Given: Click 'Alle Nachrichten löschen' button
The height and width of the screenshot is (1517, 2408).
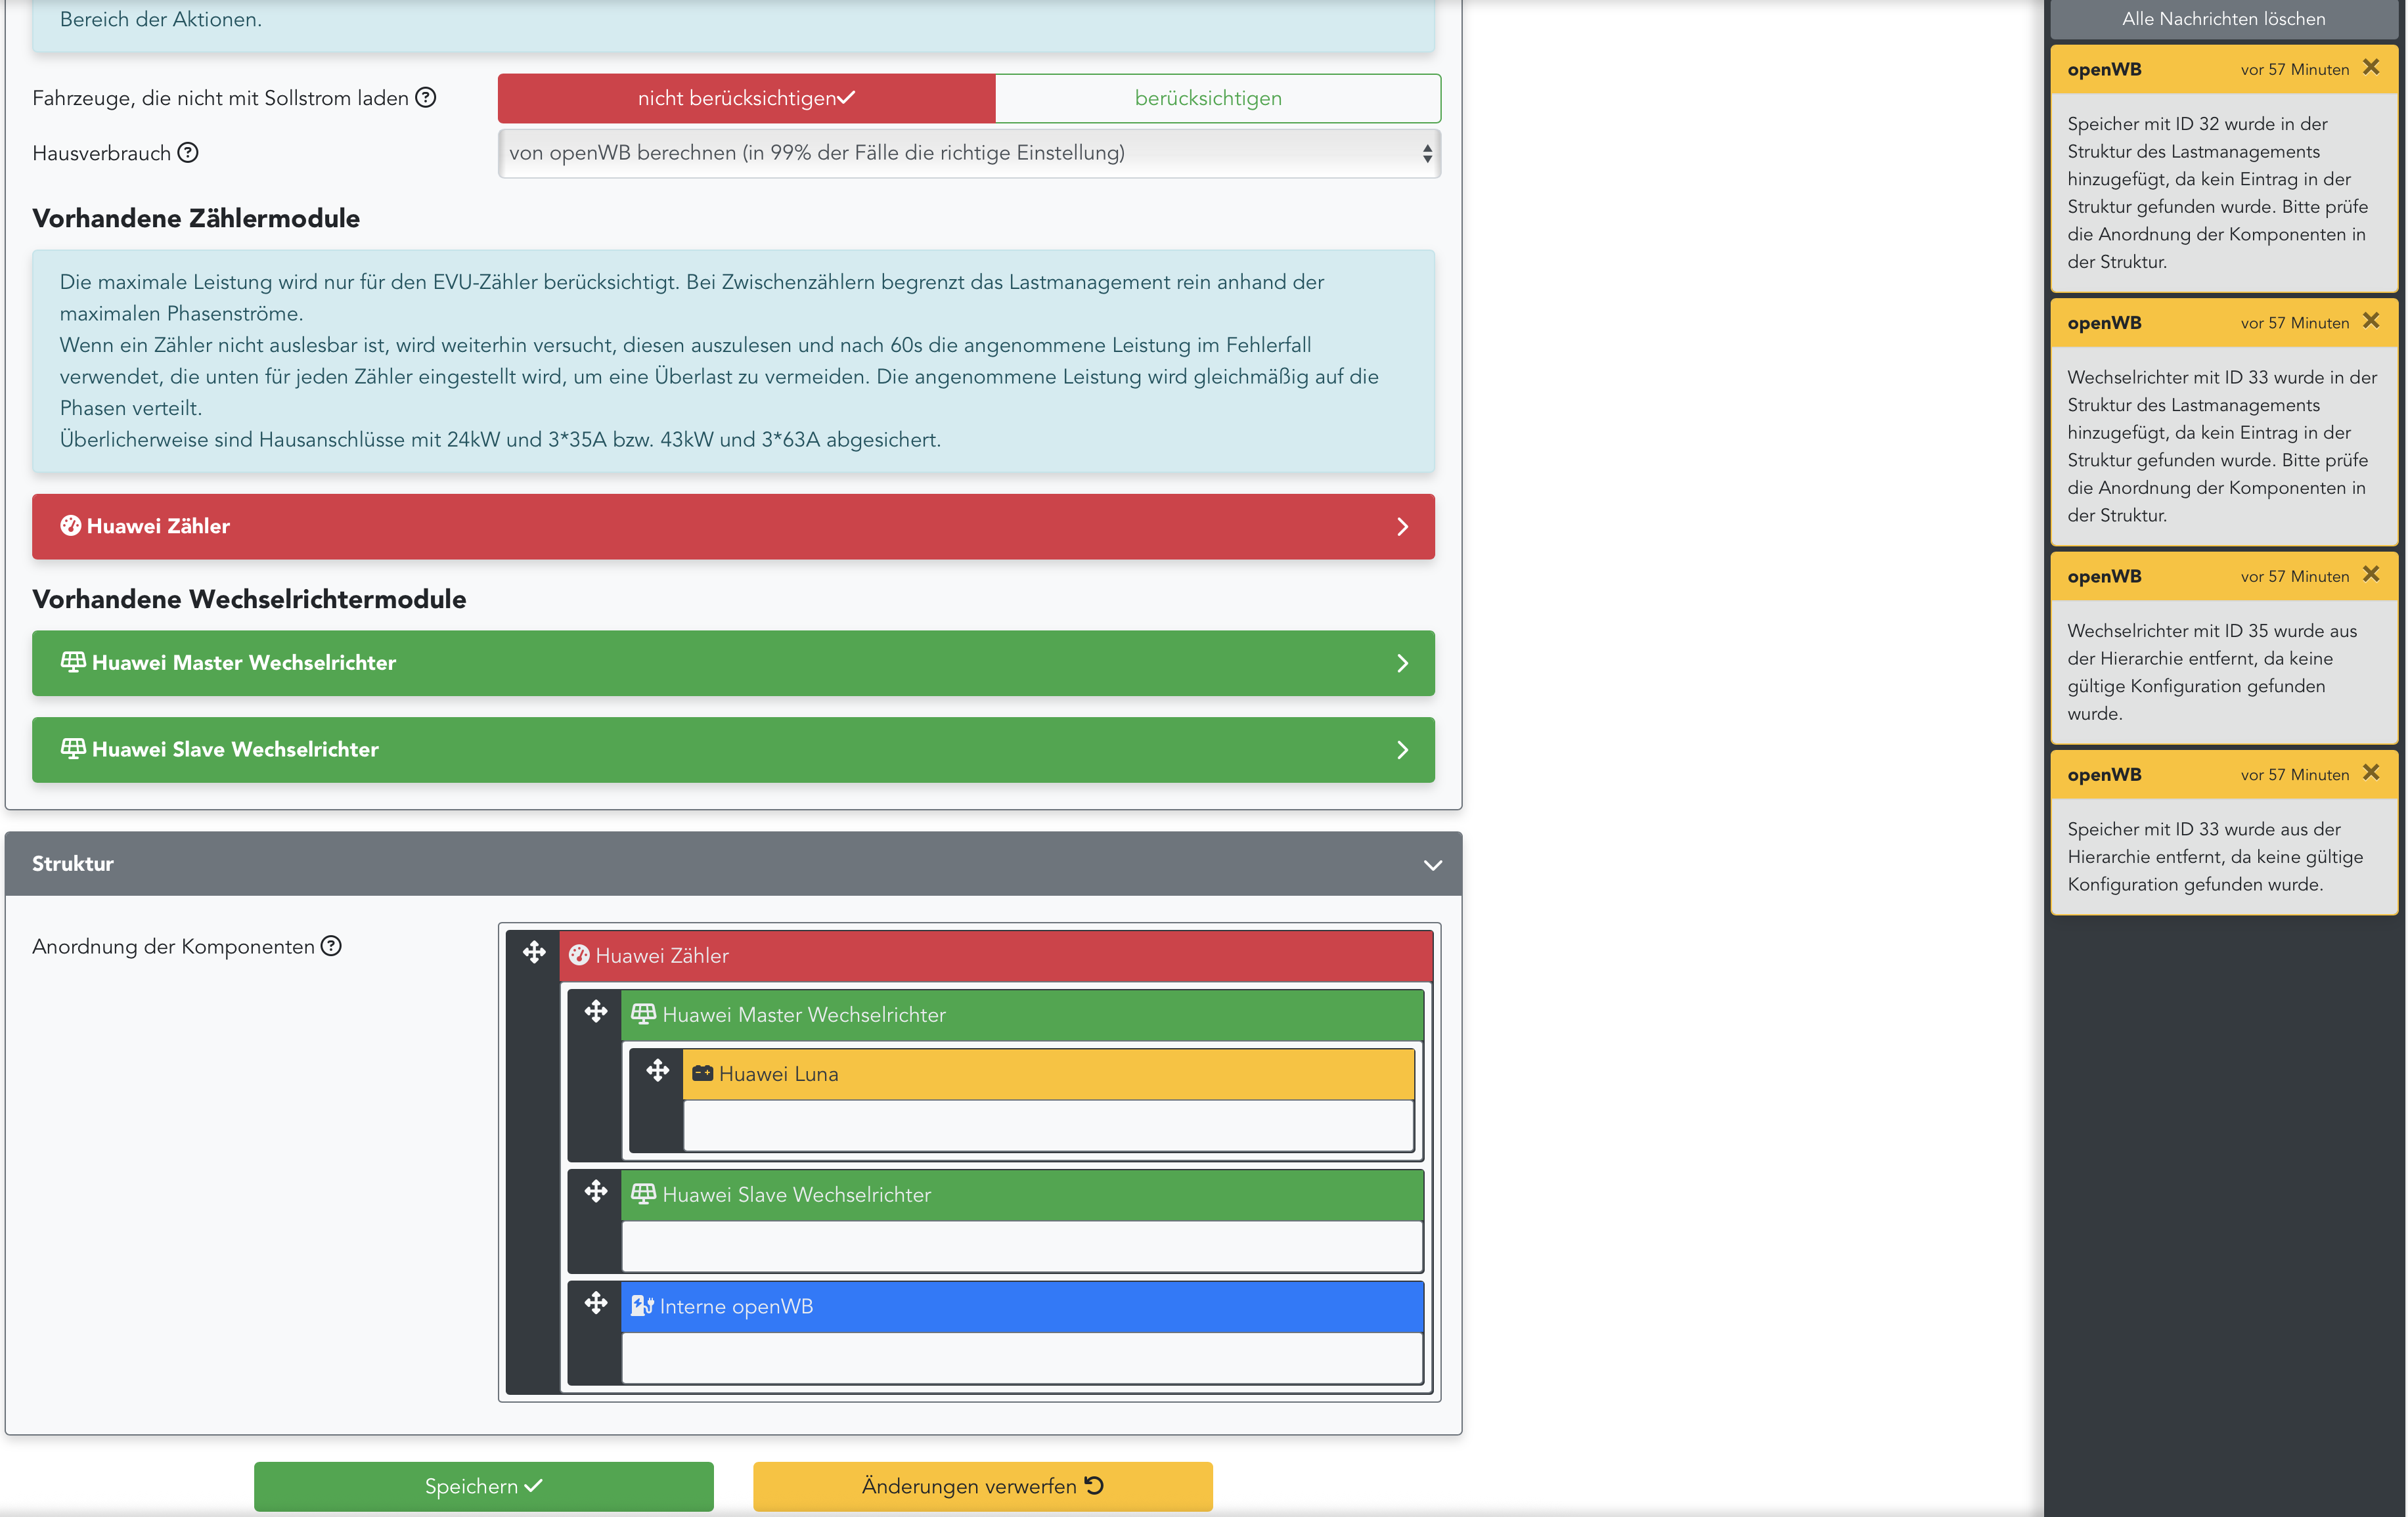Looking at the screenshot, I should pos(2223,19).
